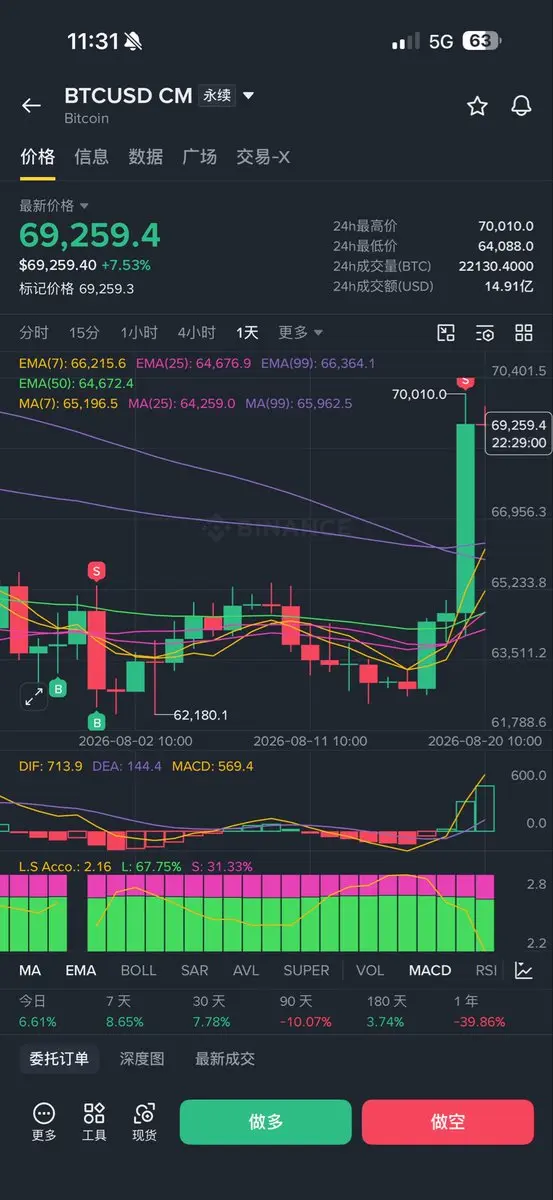Select 分时 timeframe
The height and width of the screenshot is (1200, 553).
34,332
